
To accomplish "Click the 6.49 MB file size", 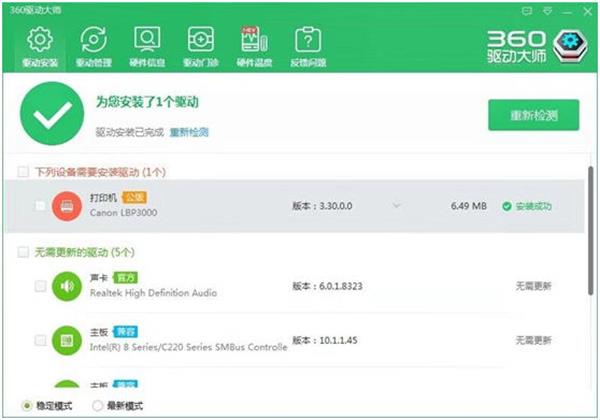I will coord(469,206).
